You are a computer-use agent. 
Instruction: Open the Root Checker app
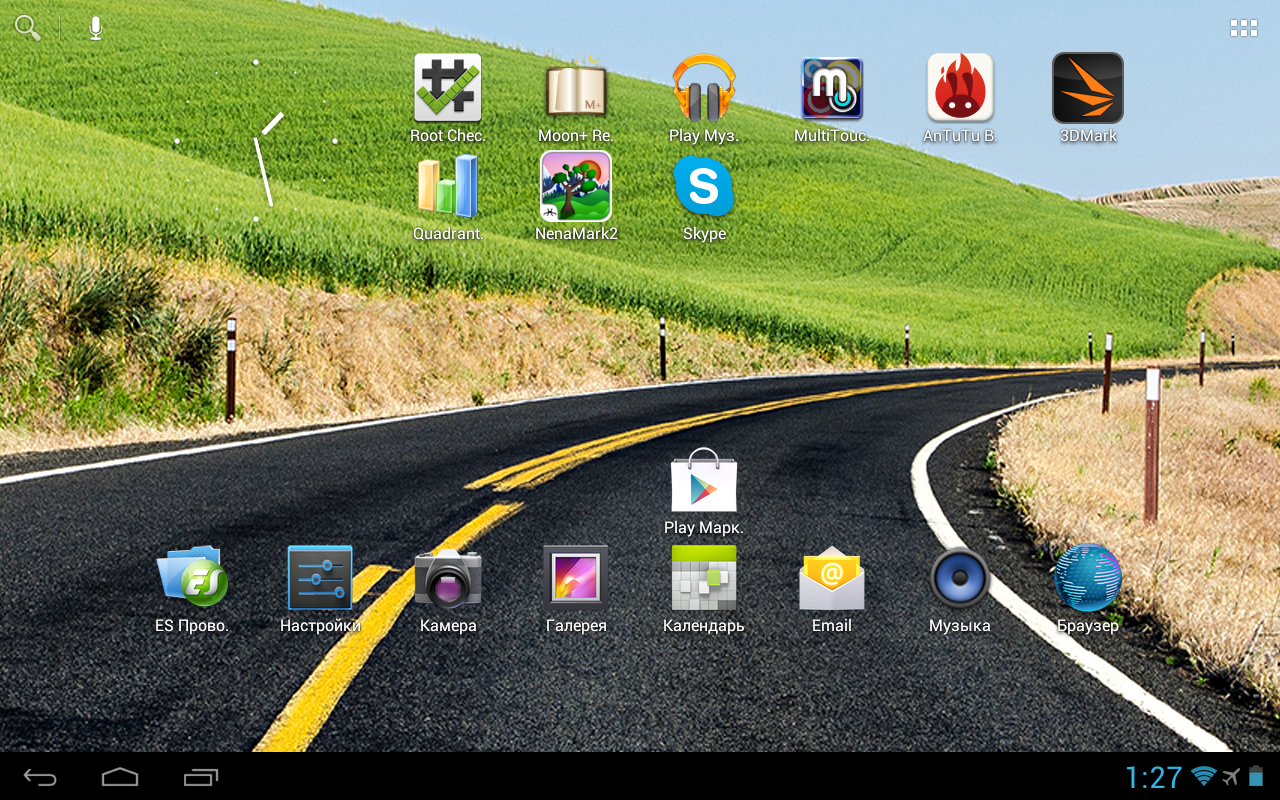[x=448, y=88]
